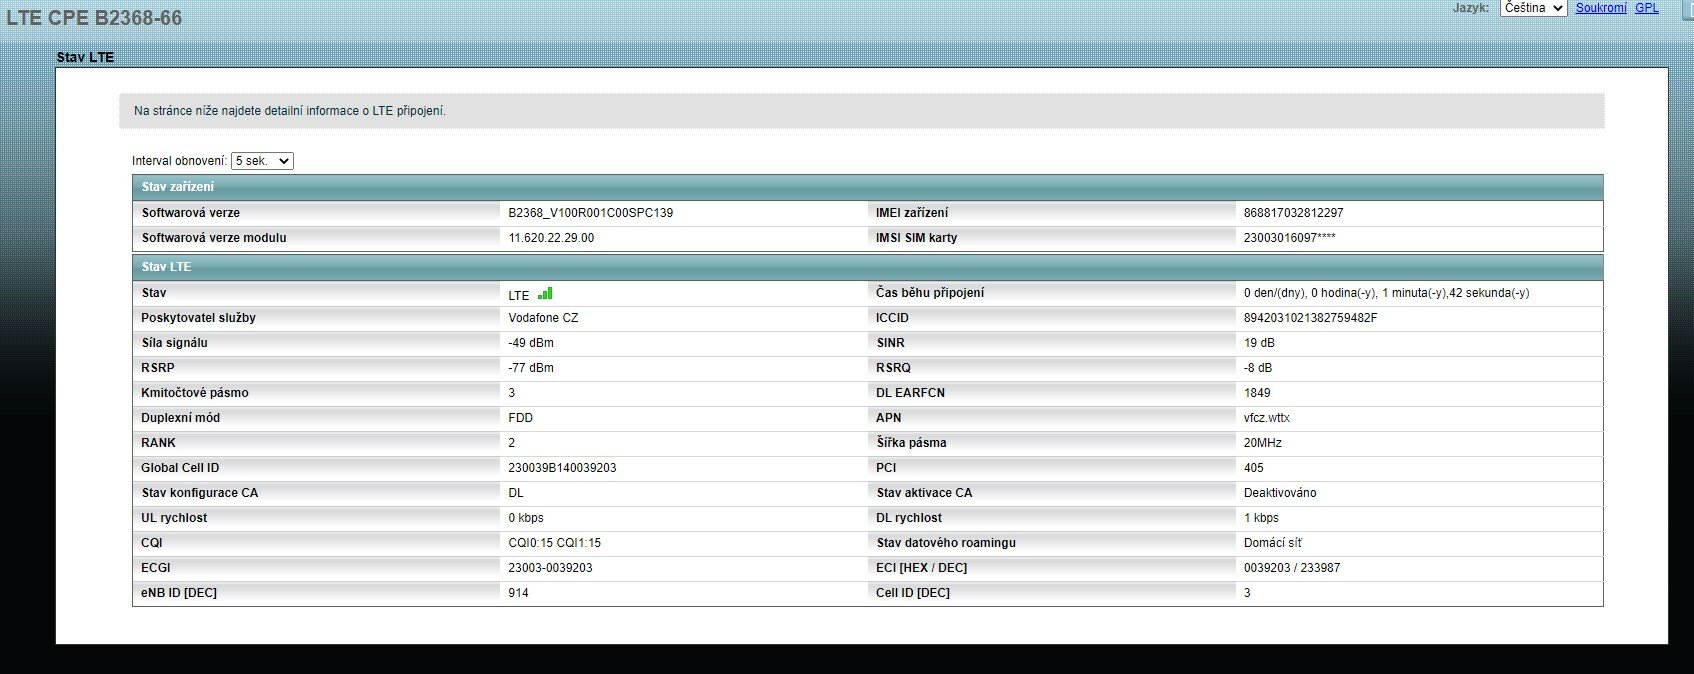1694x674 pixels.
Task: Click the IMEI zařízení number value
Action: pyautogui.click(x=1293, y=213)
